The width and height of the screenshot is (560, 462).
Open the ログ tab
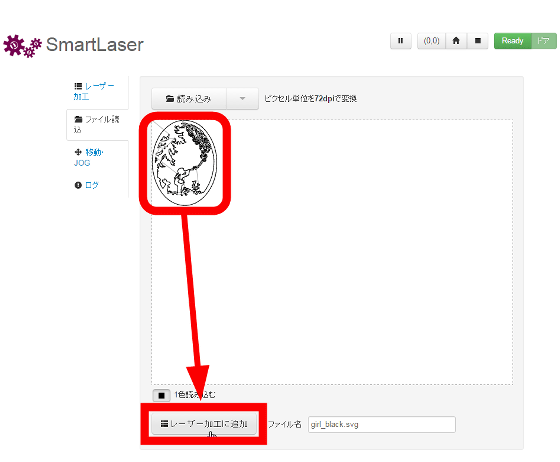coord(86,185)
